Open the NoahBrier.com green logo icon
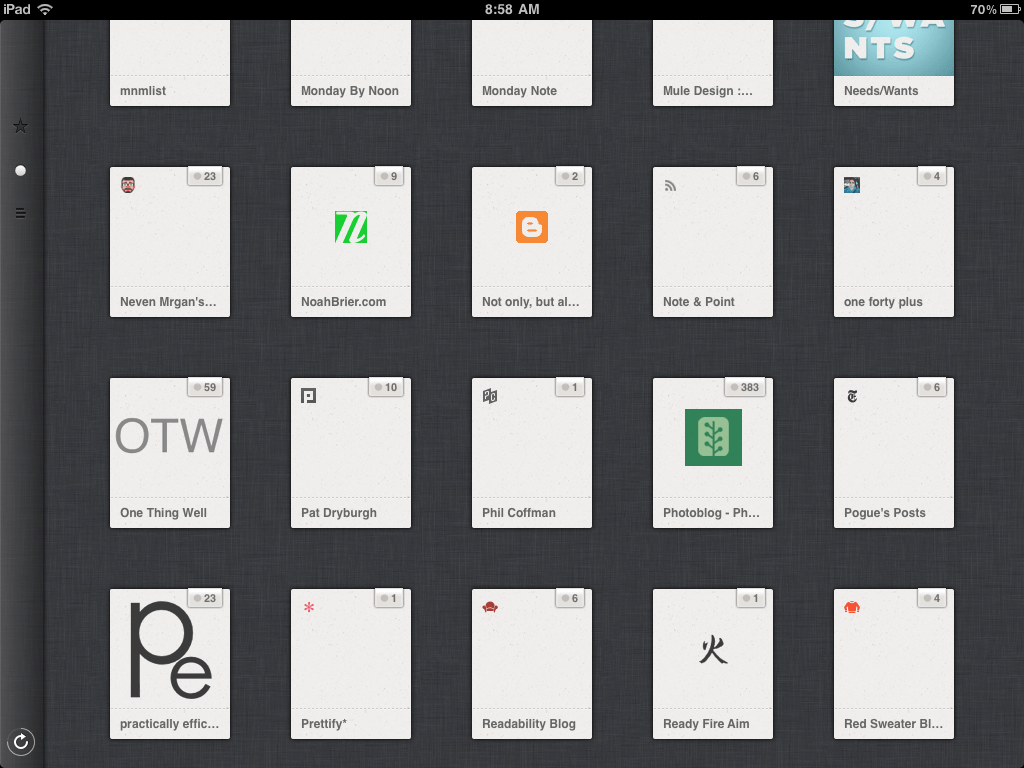Screen dimensions: 1024x768 click(x=350, y=227)
